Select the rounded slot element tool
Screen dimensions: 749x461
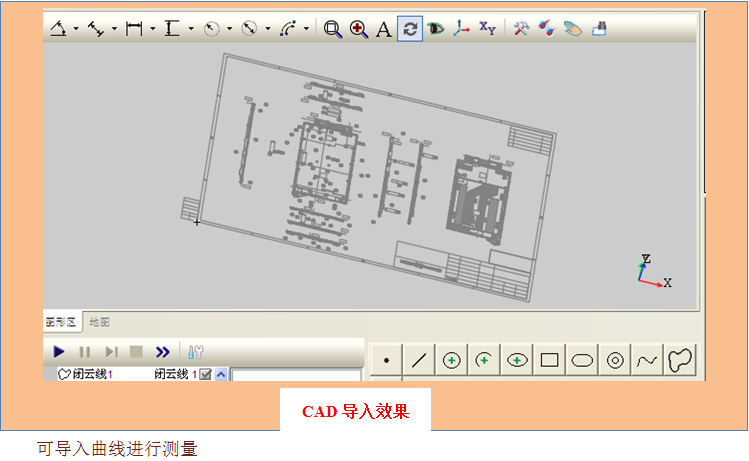click(x=582, y=360)
